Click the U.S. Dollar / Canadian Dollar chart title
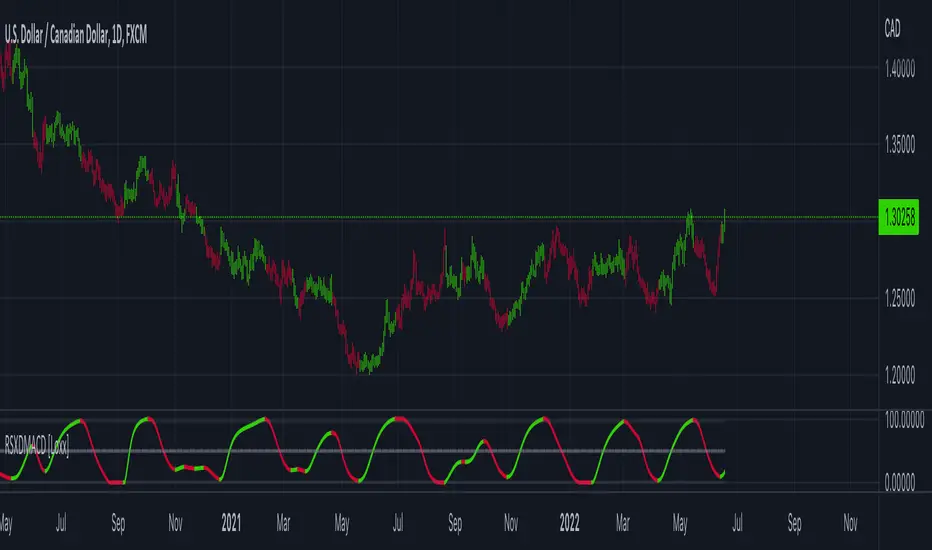 75,35
